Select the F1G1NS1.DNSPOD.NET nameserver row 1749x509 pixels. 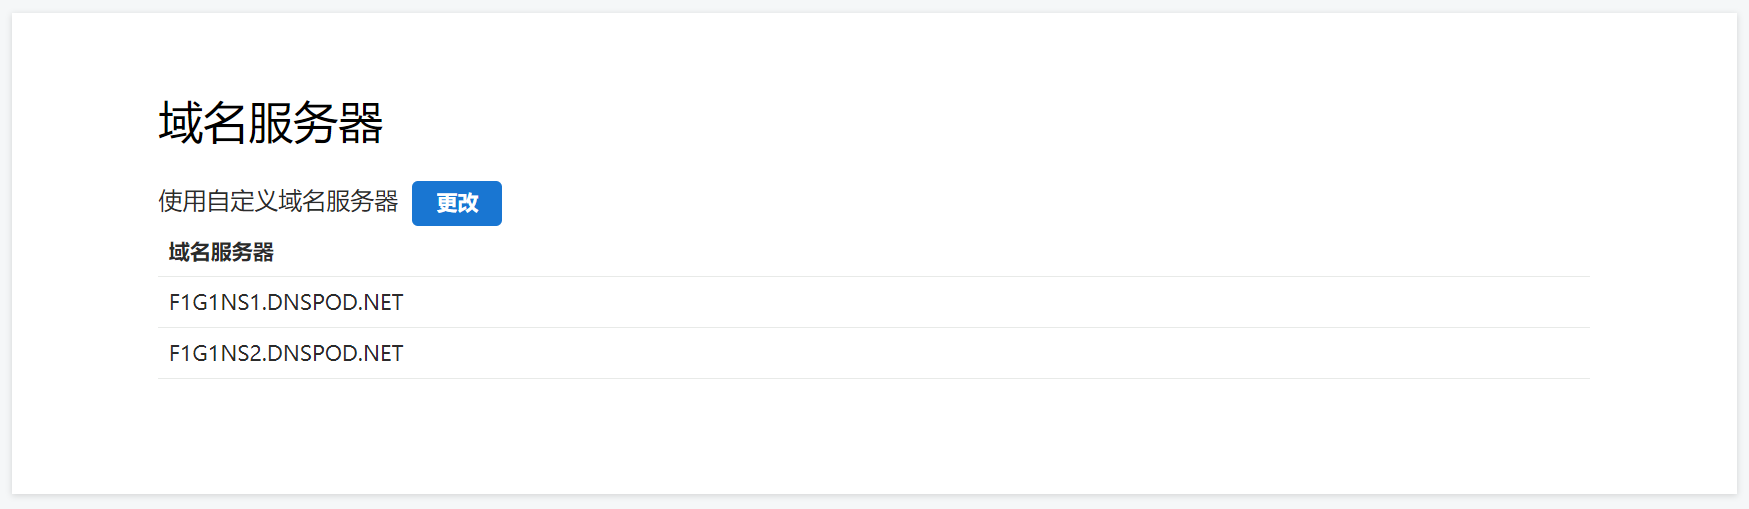click(x=286, y=302)
